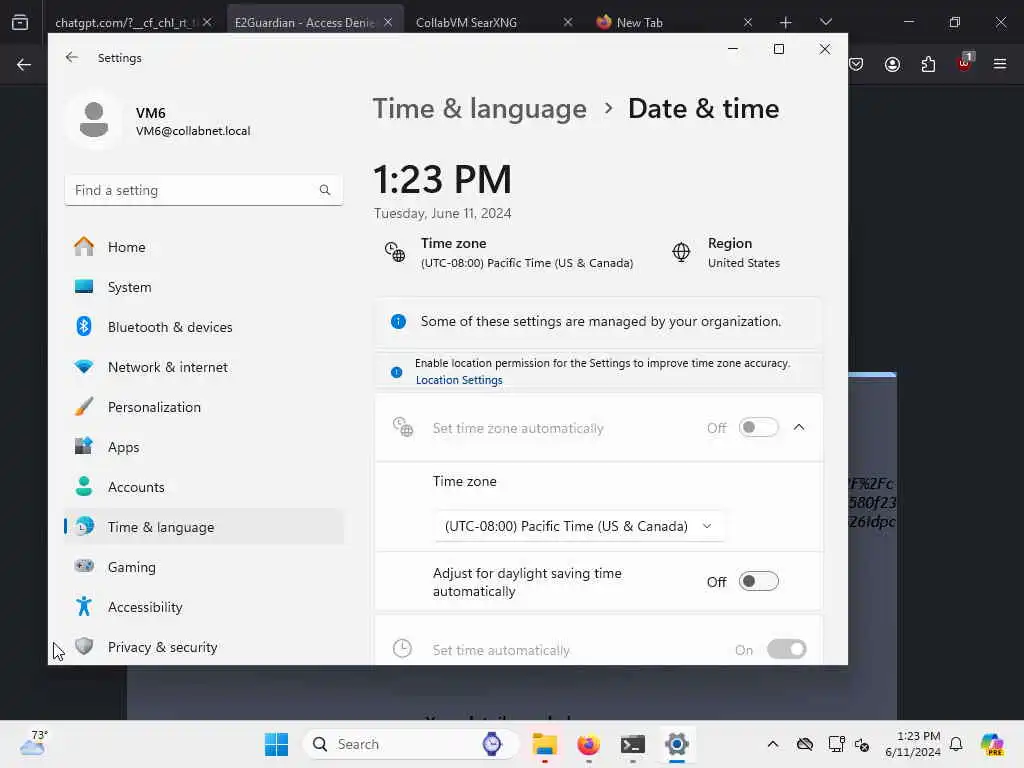1024x768 pixels.
Task: Open a new Firefox tab with plus
Action: 786,22
